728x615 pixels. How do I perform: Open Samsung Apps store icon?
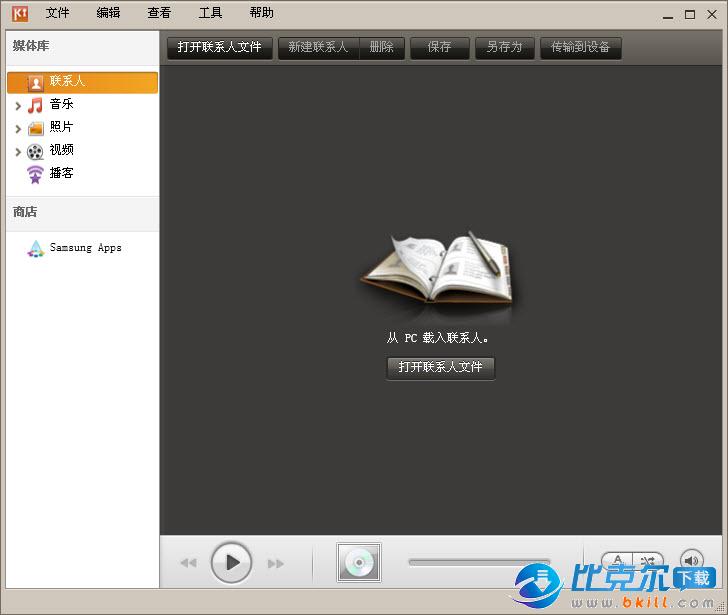(36, 249)
